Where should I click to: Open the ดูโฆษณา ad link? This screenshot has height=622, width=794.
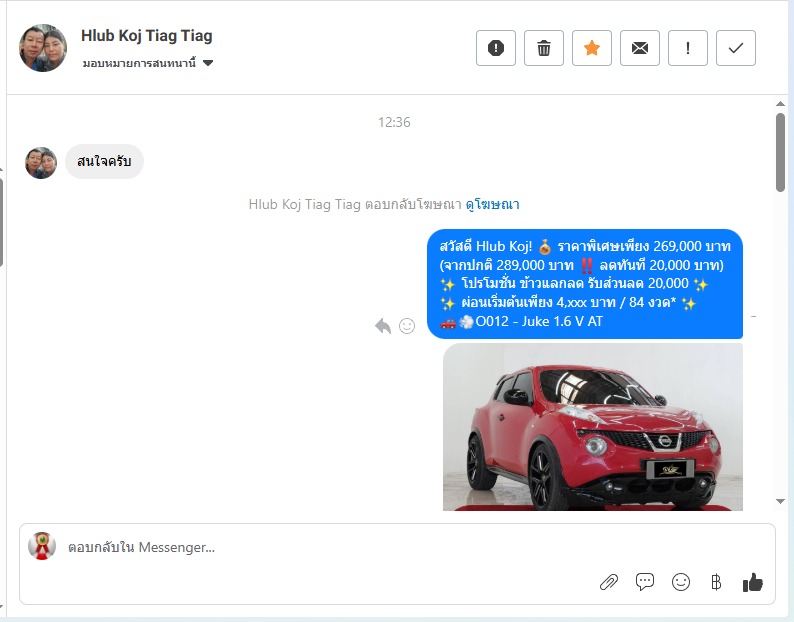(x=492, y=204)
